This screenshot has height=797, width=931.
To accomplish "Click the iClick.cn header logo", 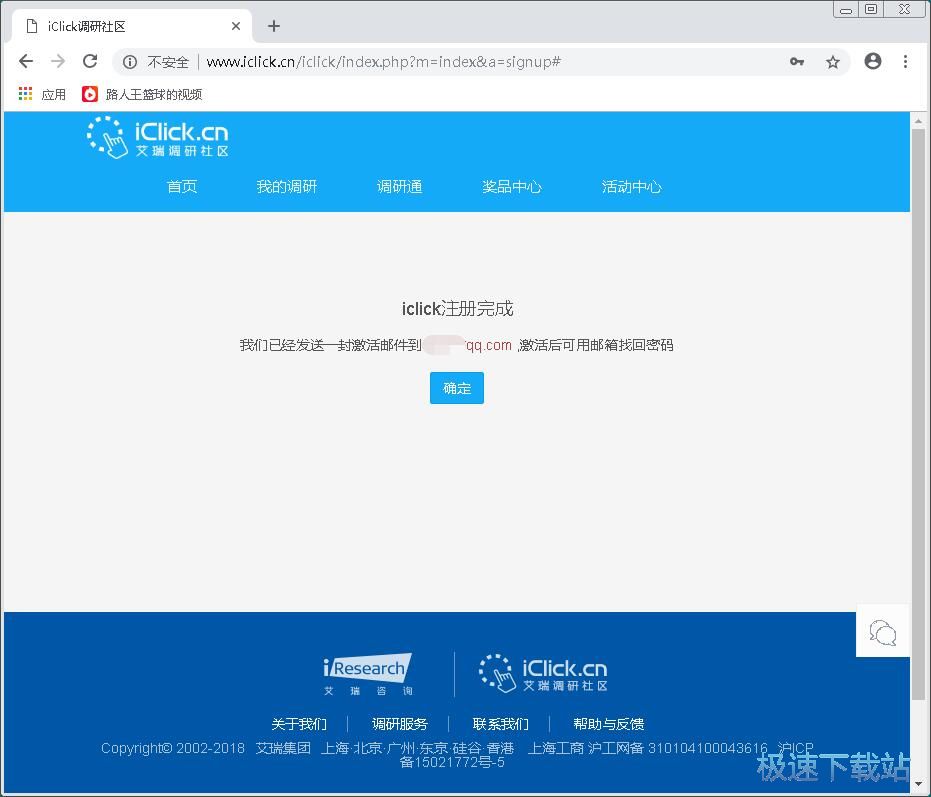I will pos(157,138).
